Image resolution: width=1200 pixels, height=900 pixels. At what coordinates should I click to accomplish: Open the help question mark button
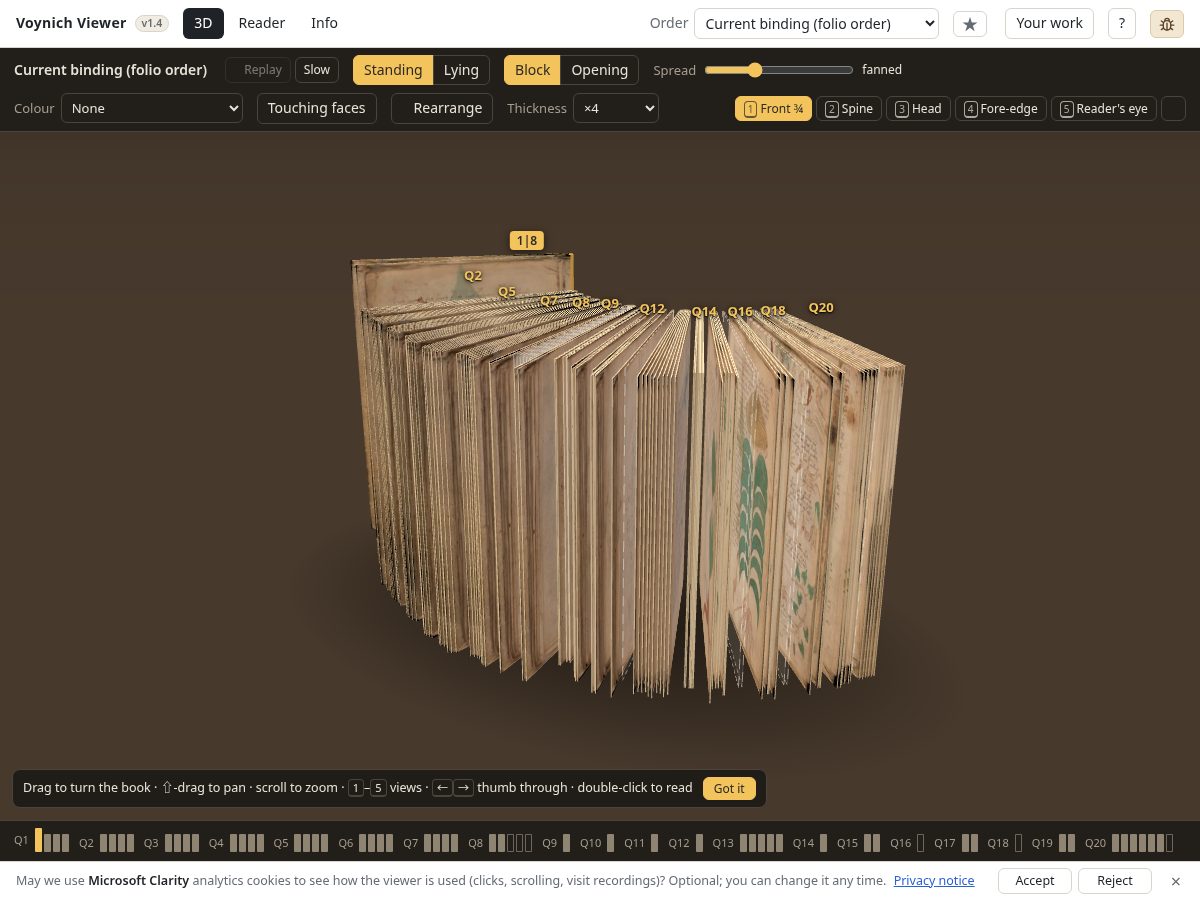[x=1122, y=23]
